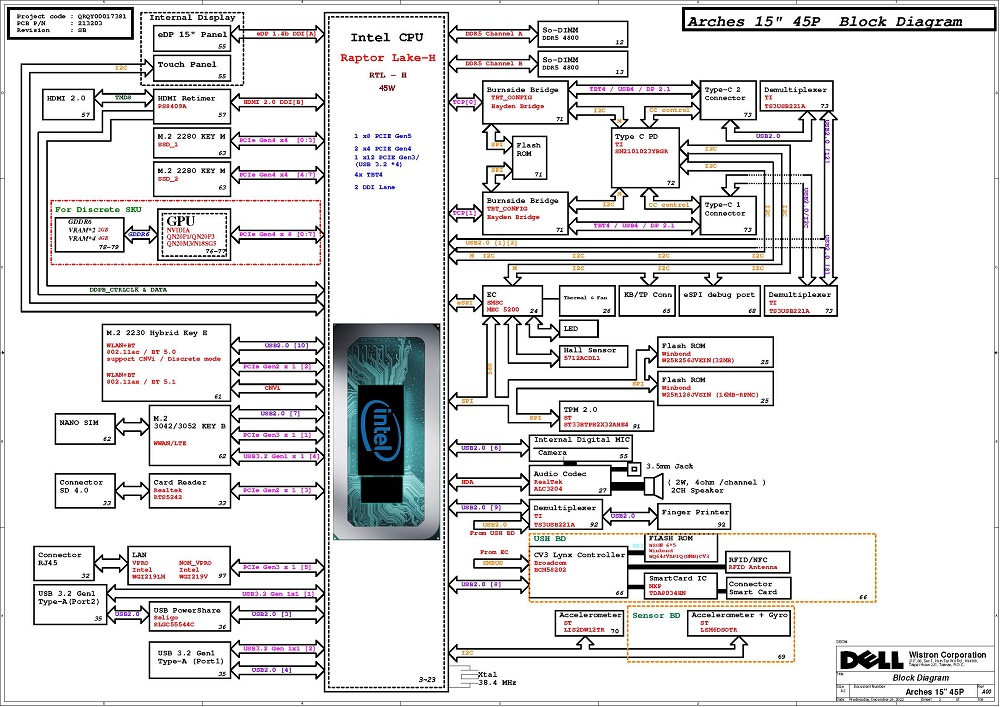Select So-DIMM on DDR5 Channel B

pos(584,64)
